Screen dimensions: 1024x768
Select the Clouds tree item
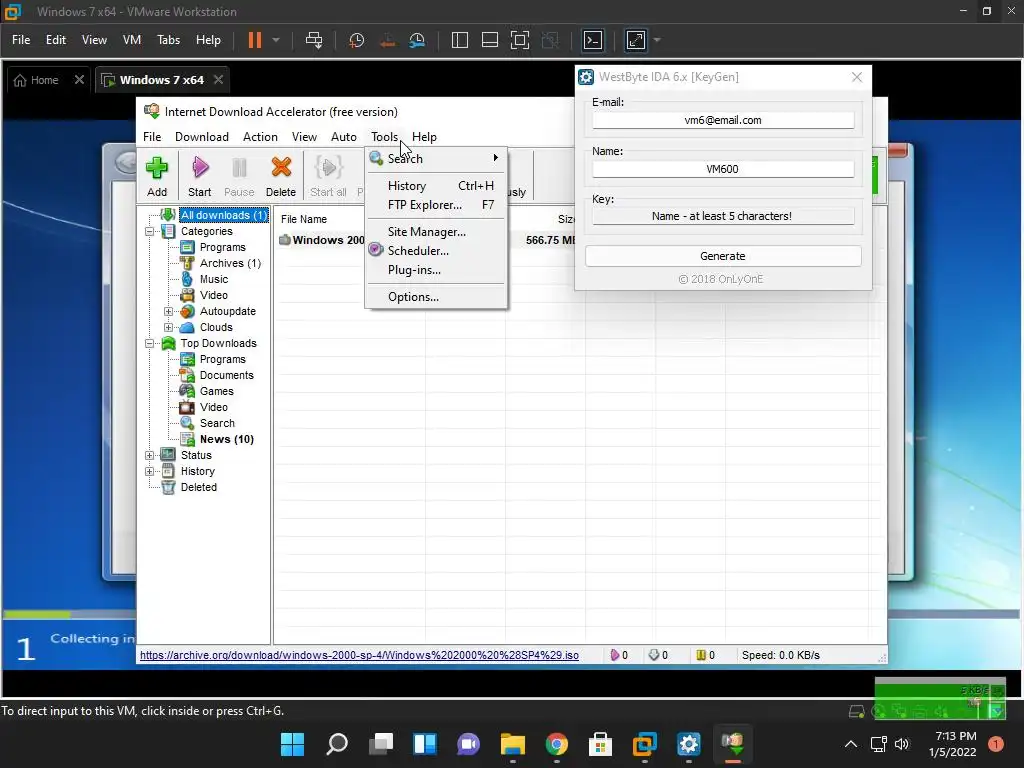pos(216,327)
